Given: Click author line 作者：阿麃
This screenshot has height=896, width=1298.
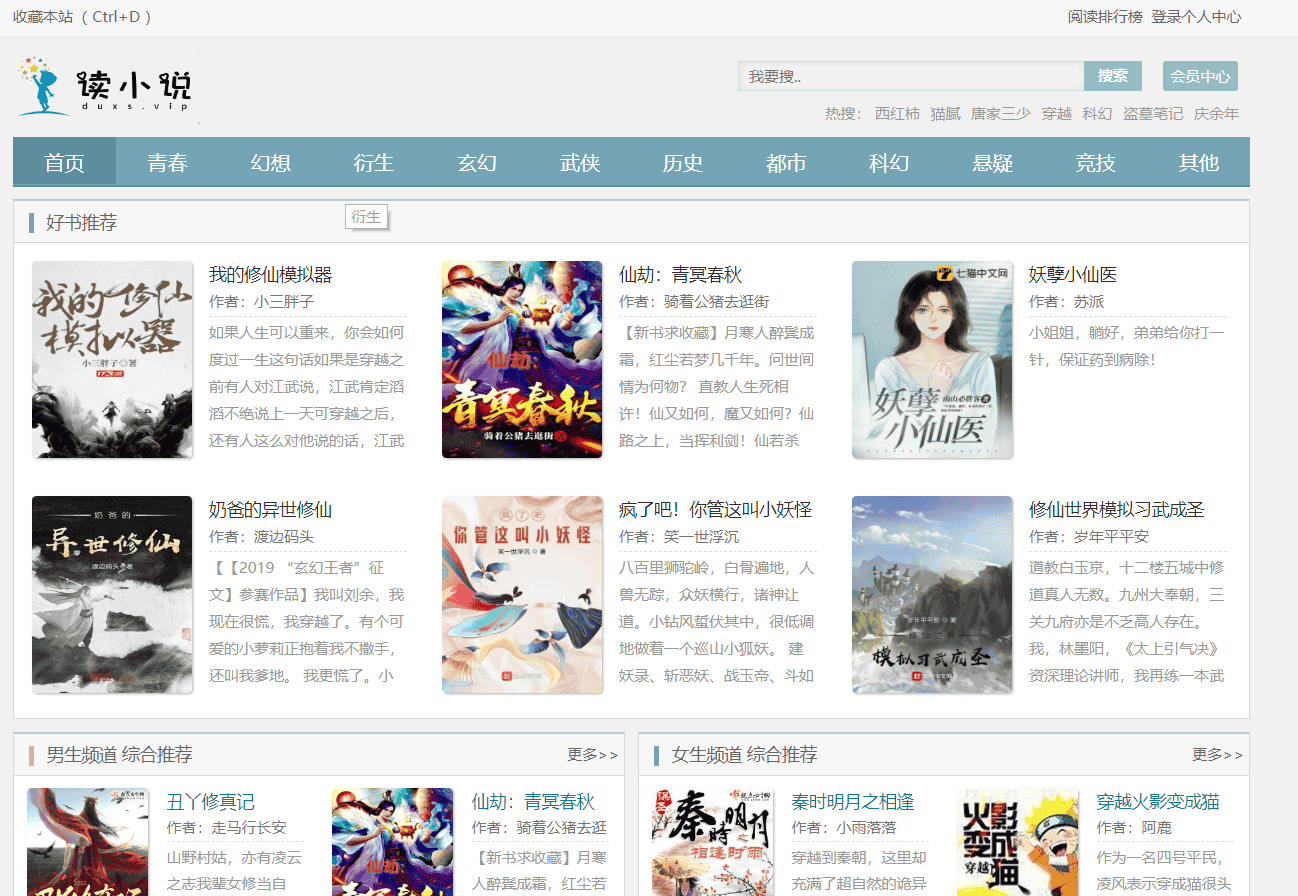Looking at the screenshot, I should [1134, 828].
